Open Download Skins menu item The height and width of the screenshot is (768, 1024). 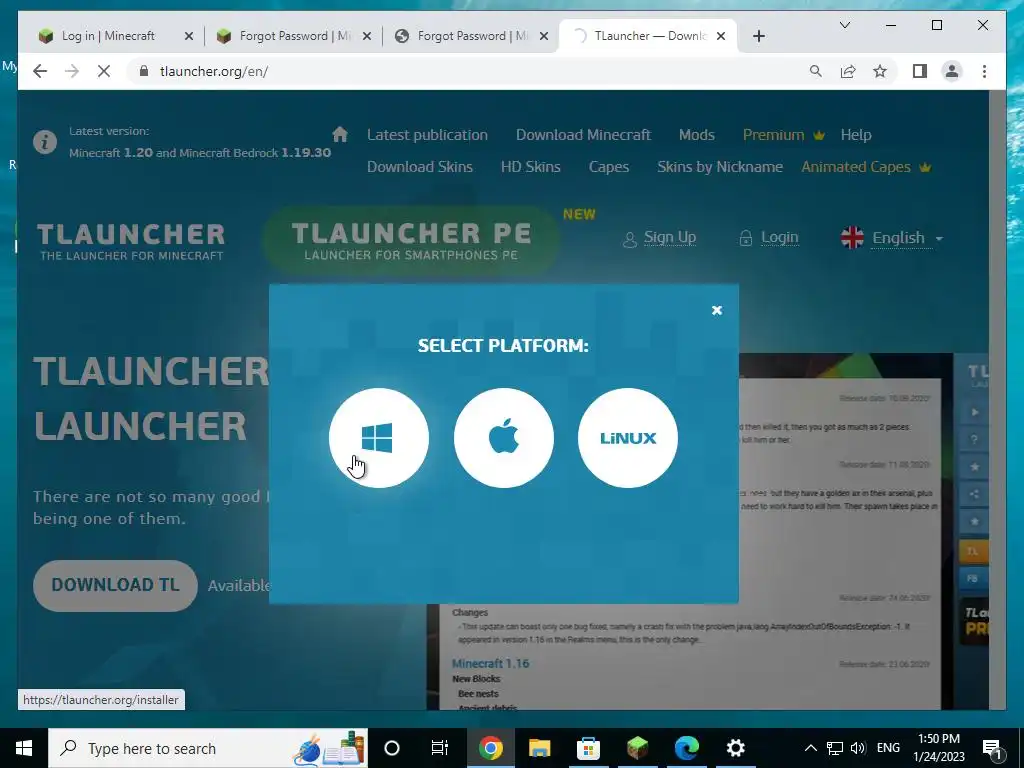coord(419,167)
